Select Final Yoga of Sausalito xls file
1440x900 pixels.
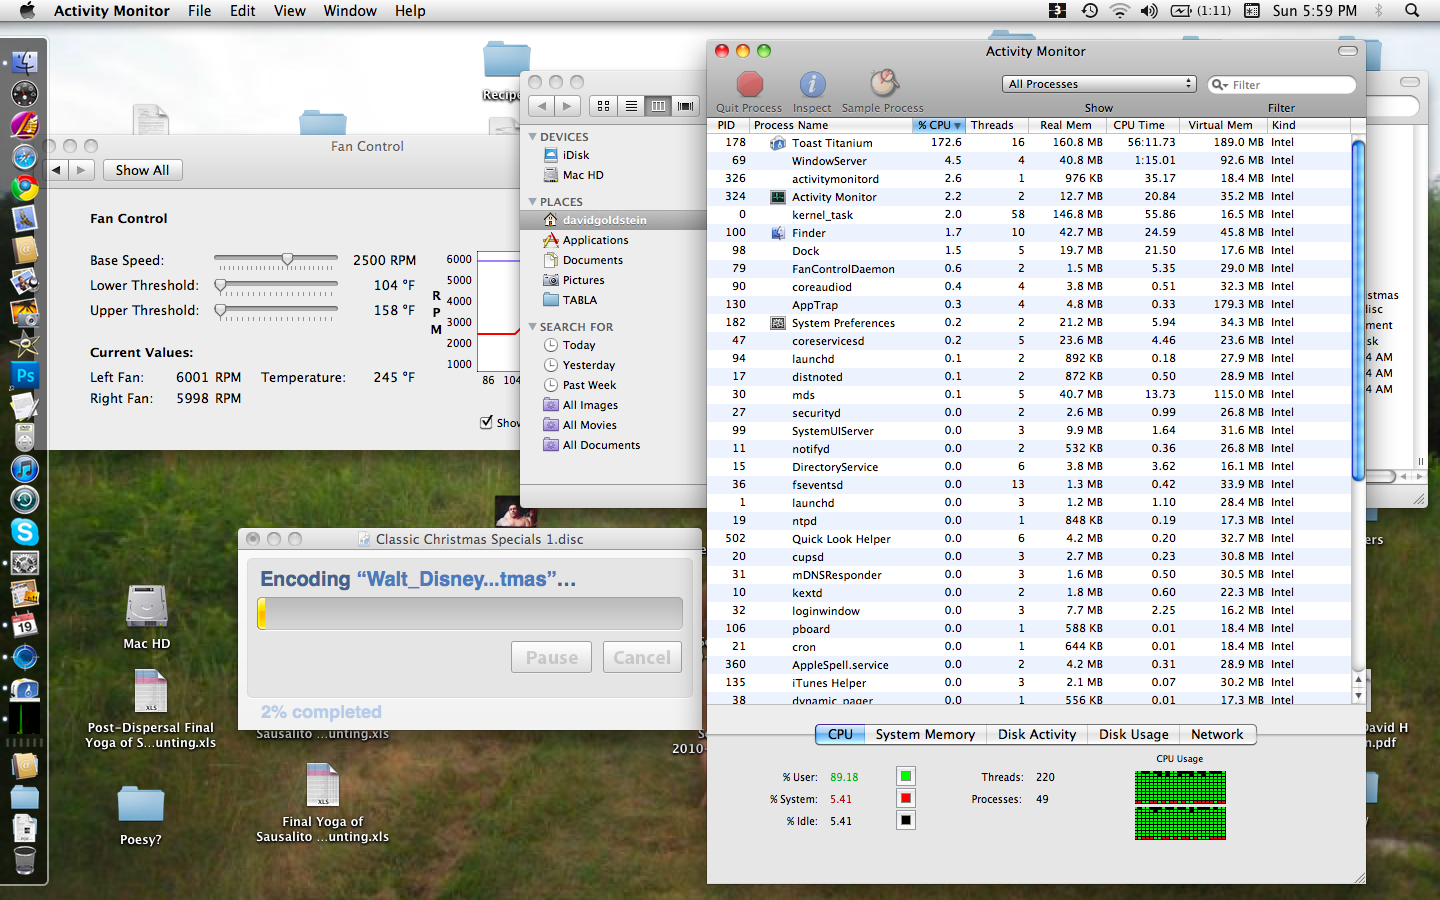point(322,785)
